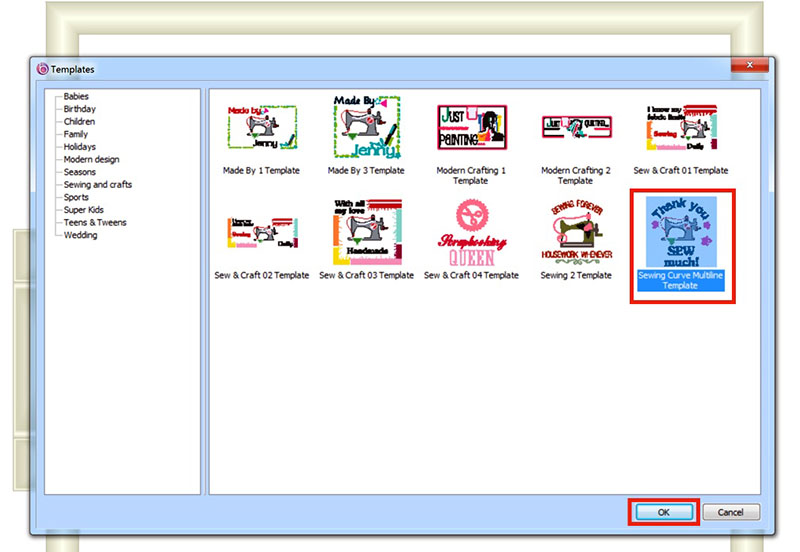Viewport: 800px width, 552px height.
Task: Choose the Sew & Craft 02 Template
Action: [x=261, y=233]
